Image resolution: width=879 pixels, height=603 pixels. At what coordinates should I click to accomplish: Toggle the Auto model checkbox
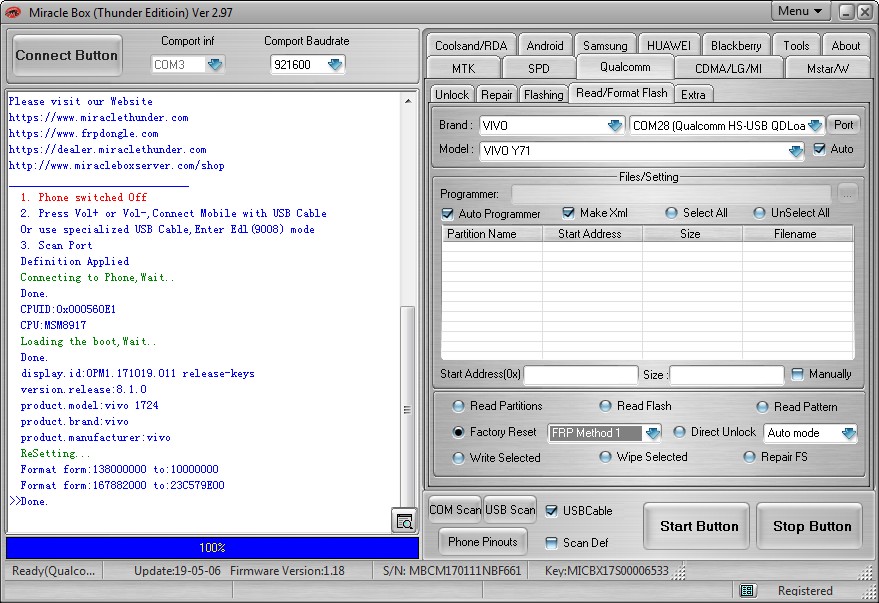pyautogui.click(x=819, y=149)
